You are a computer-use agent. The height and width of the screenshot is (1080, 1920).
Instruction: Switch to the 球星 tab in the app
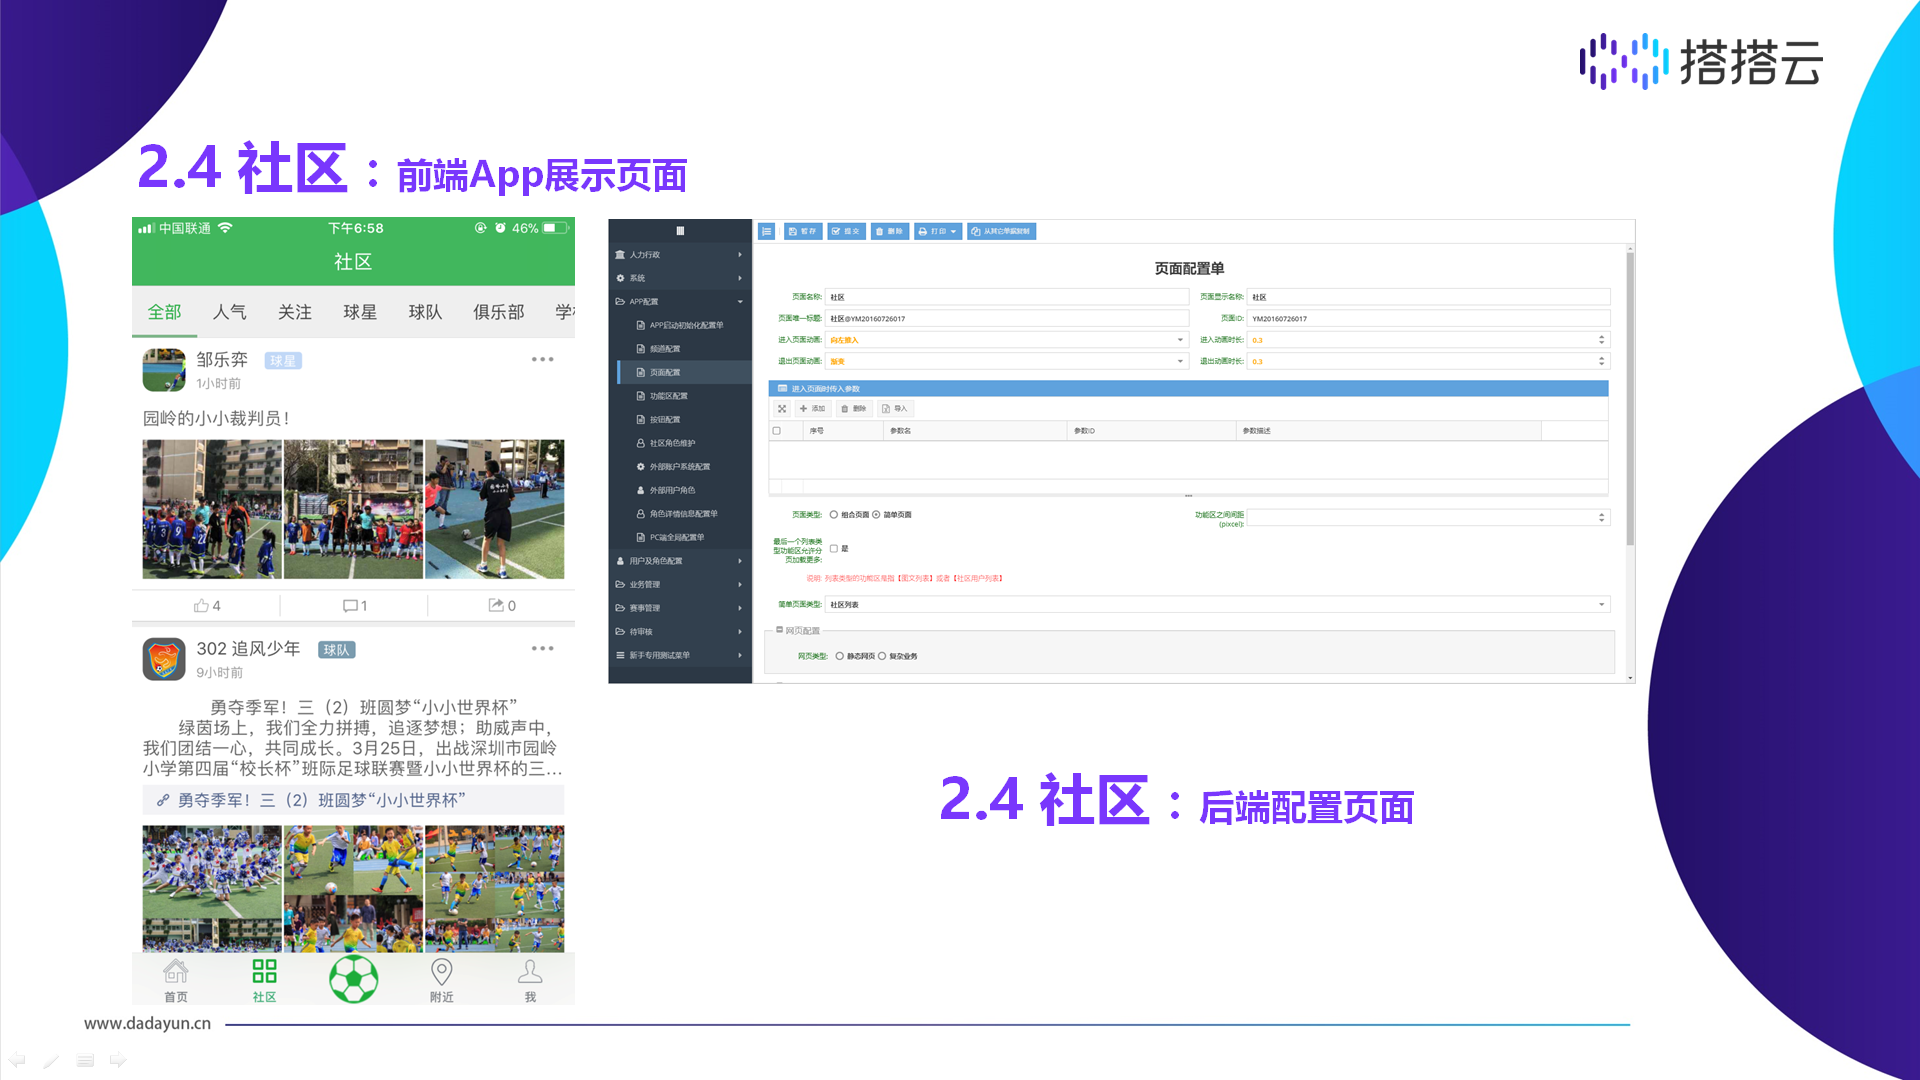[x=360, y=312]
